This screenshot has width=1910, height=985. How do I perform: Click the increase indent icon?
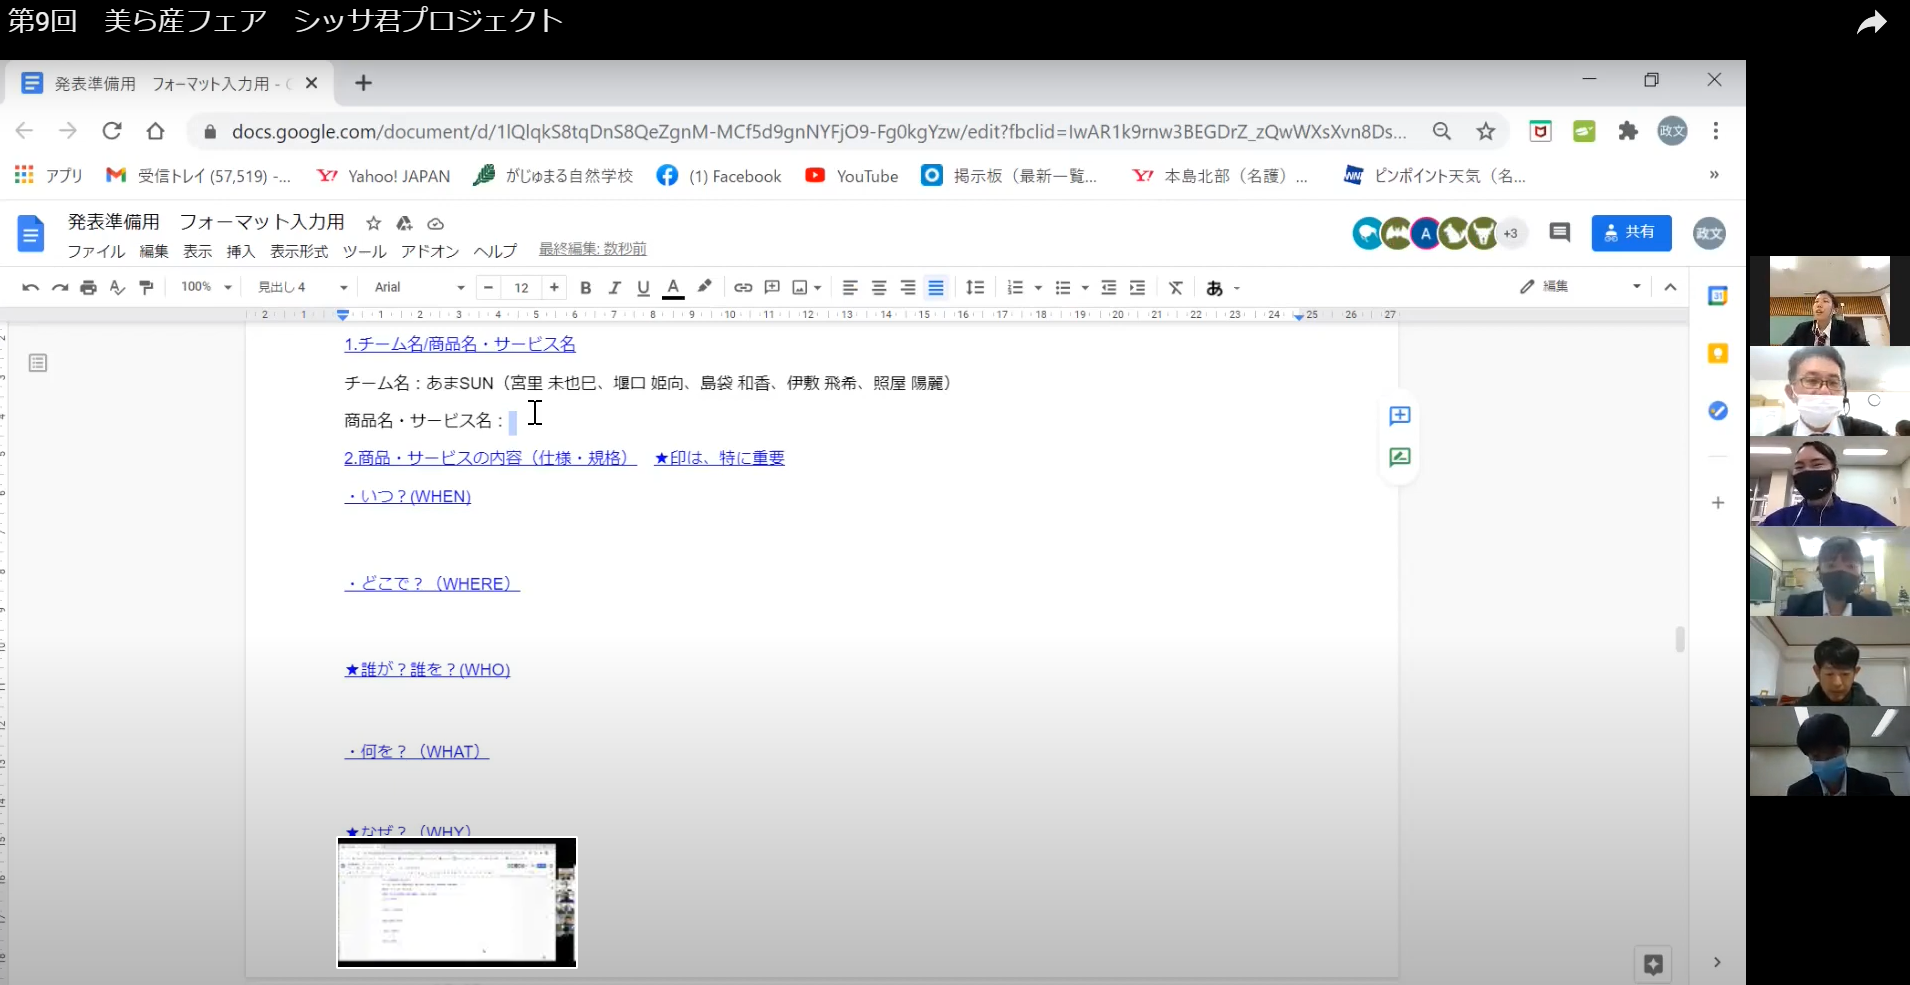pos(1138,288)
